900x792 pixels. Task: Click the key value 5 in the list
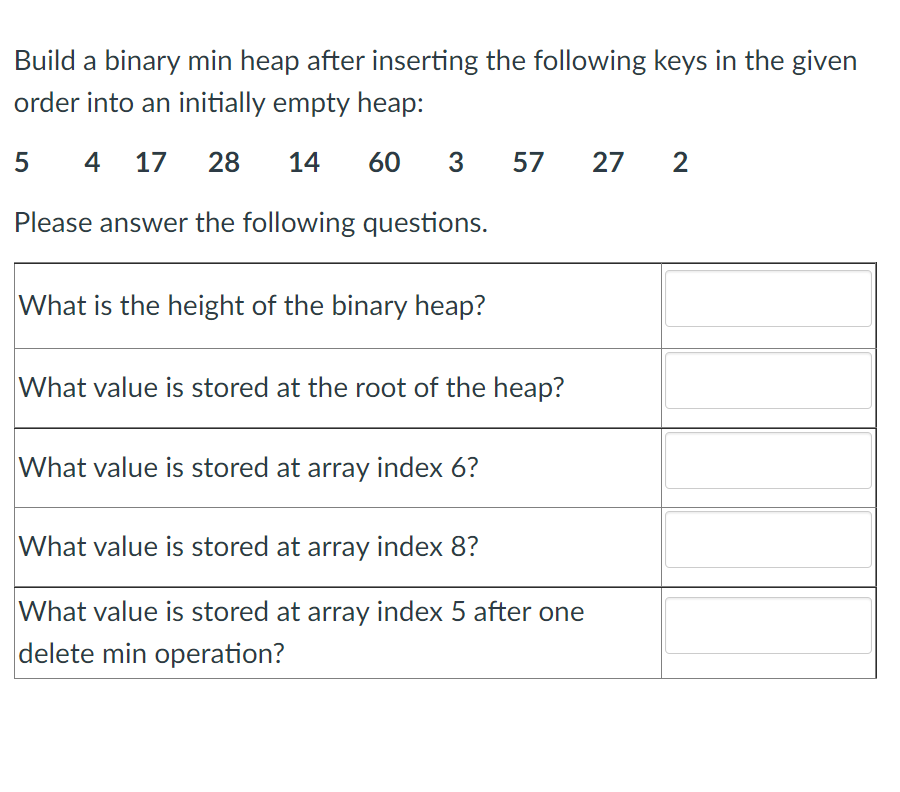(21, 162)
